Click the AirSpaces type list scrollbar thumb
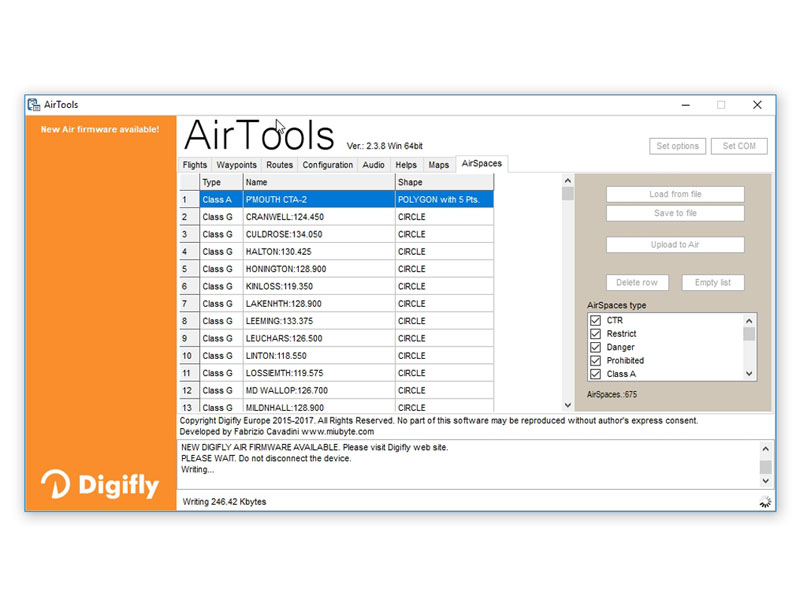Image resolution: width=800 pixels, height=600 pixels. 749,334
